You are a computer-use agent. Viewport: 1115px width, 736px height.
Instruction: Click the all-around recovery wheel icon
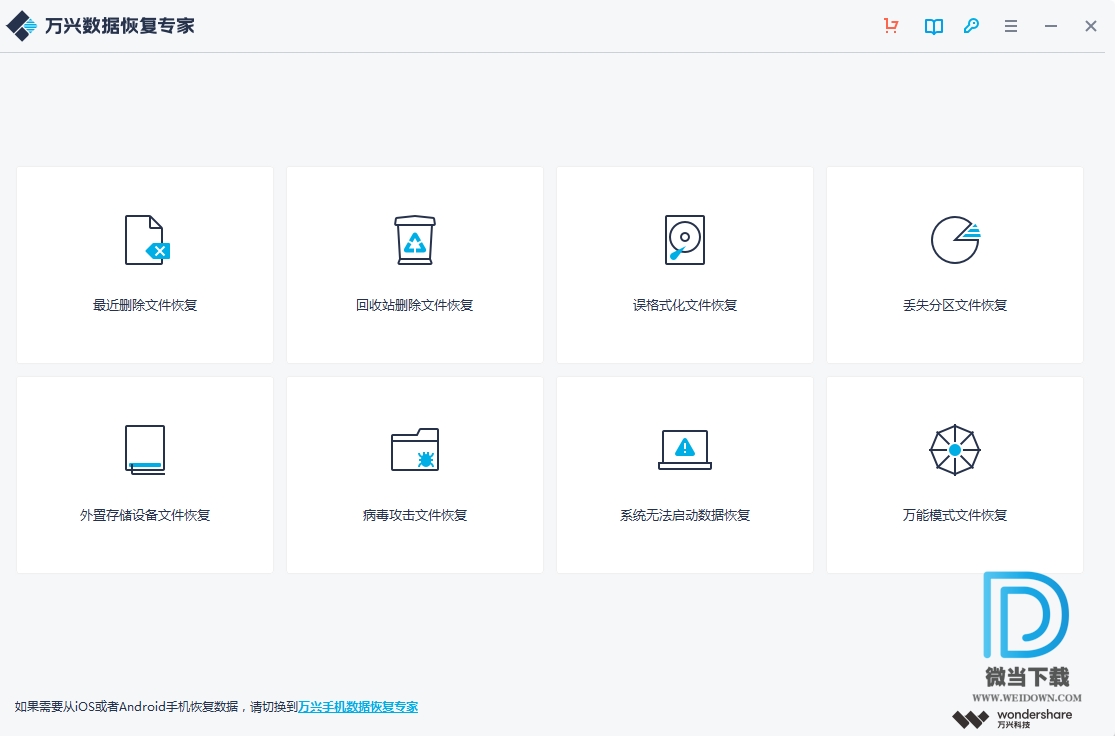pyautogui.click(x=955, y=449)
